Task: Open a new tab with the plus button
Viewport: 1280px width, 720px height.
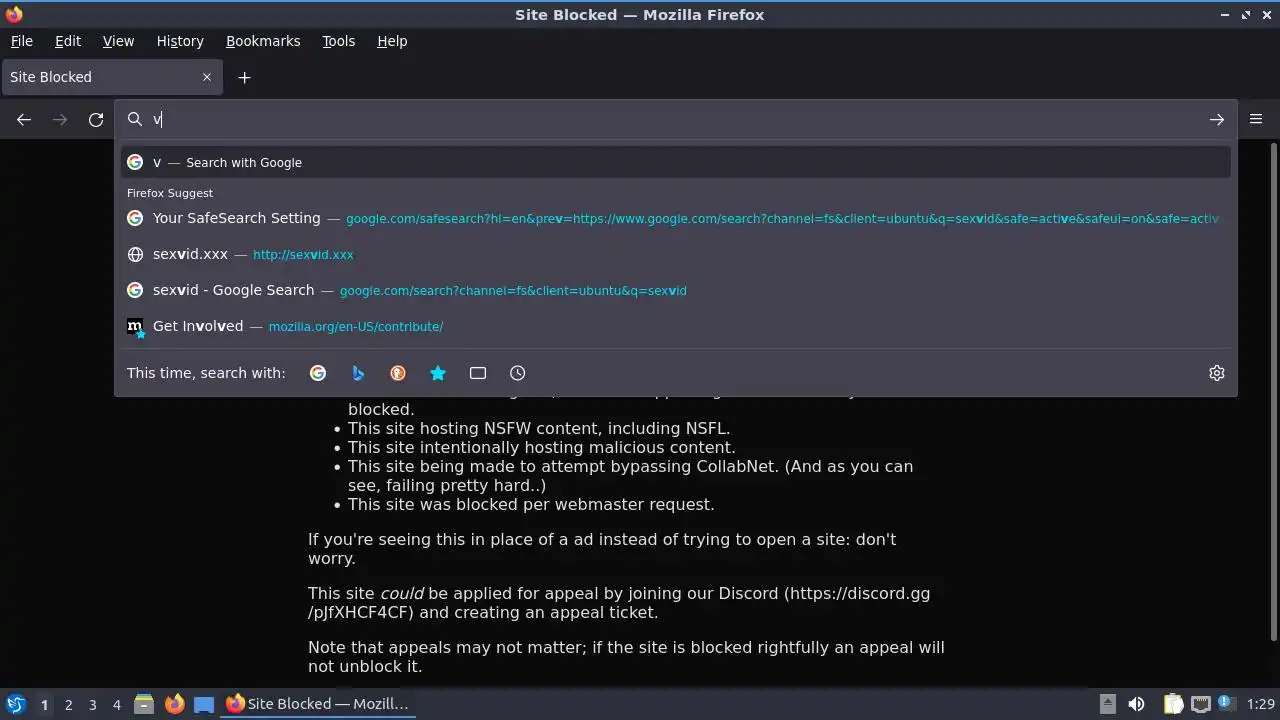Action: [244, 77]
